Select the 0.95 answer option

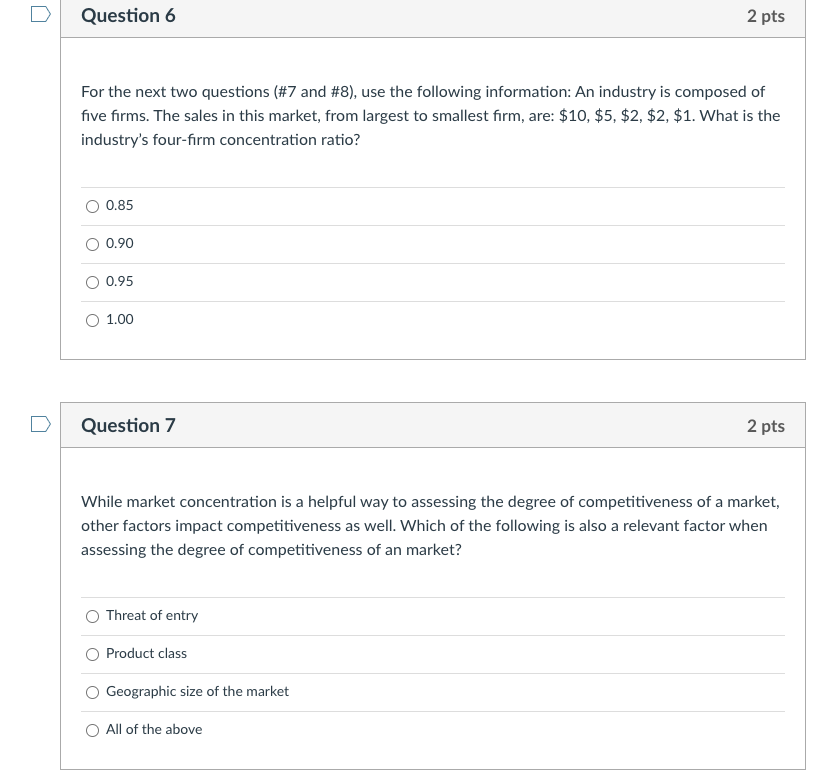pos(92,282)
